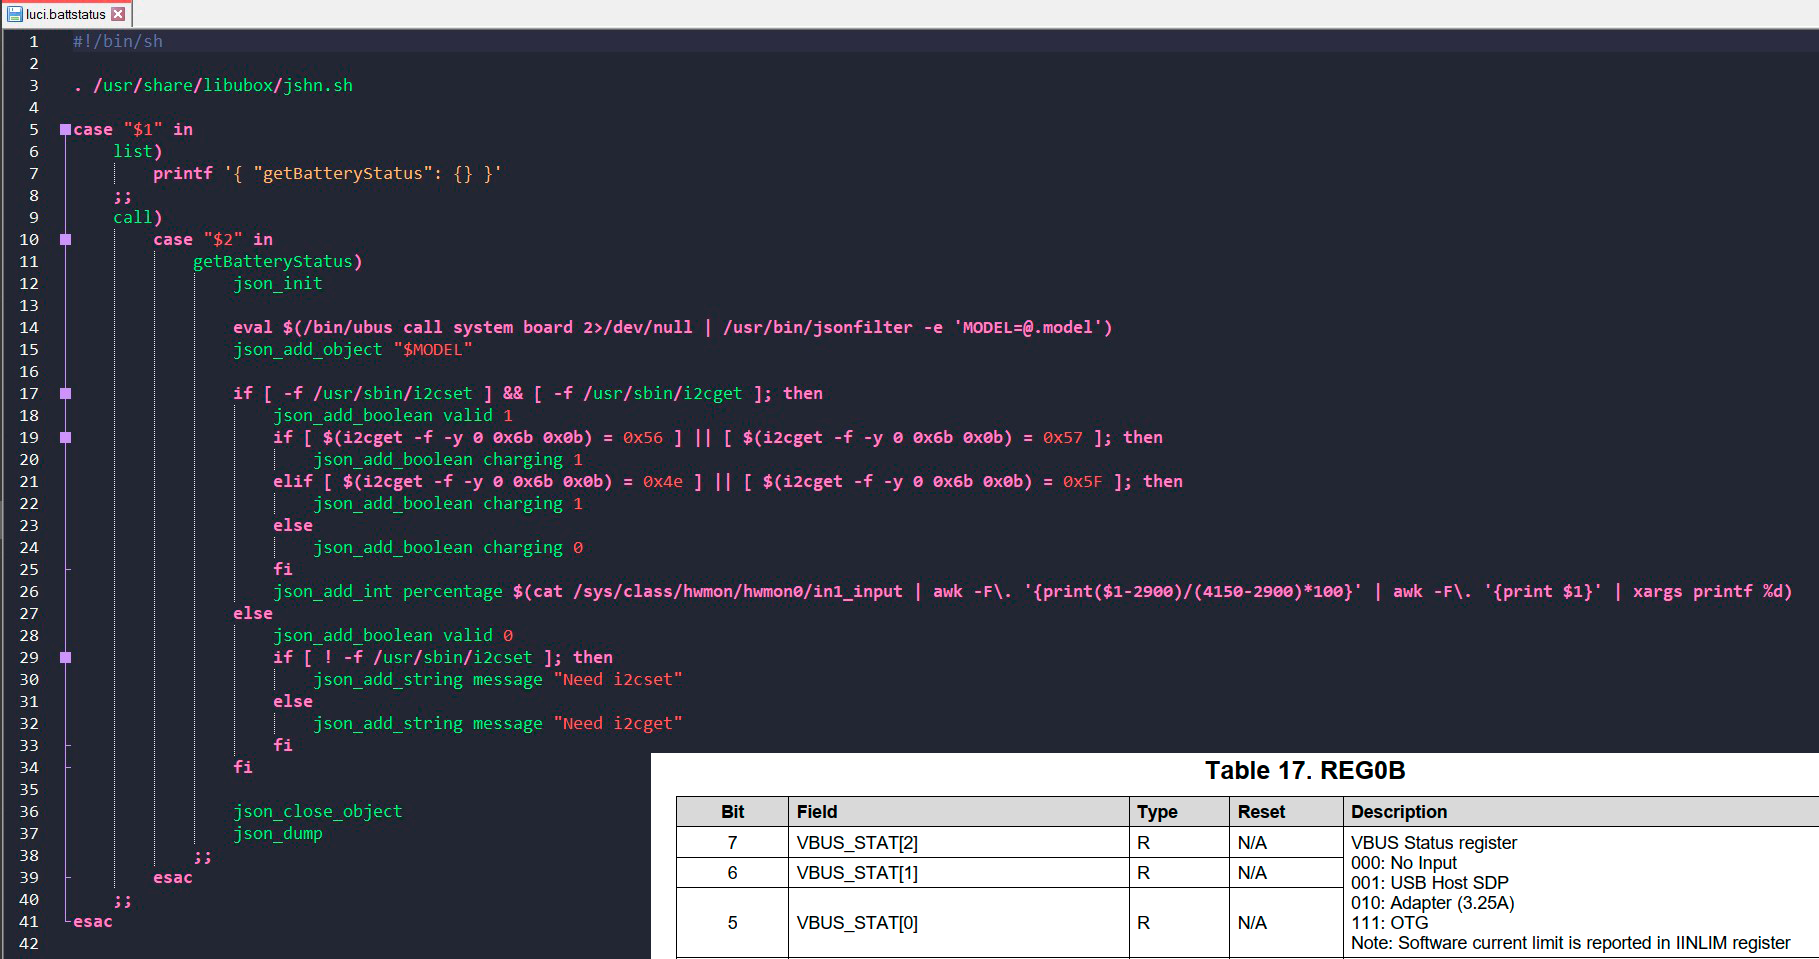This screenshot has width=1819, height=959.
Task: Click the '0x5F' hex value
Action: 1083,481
